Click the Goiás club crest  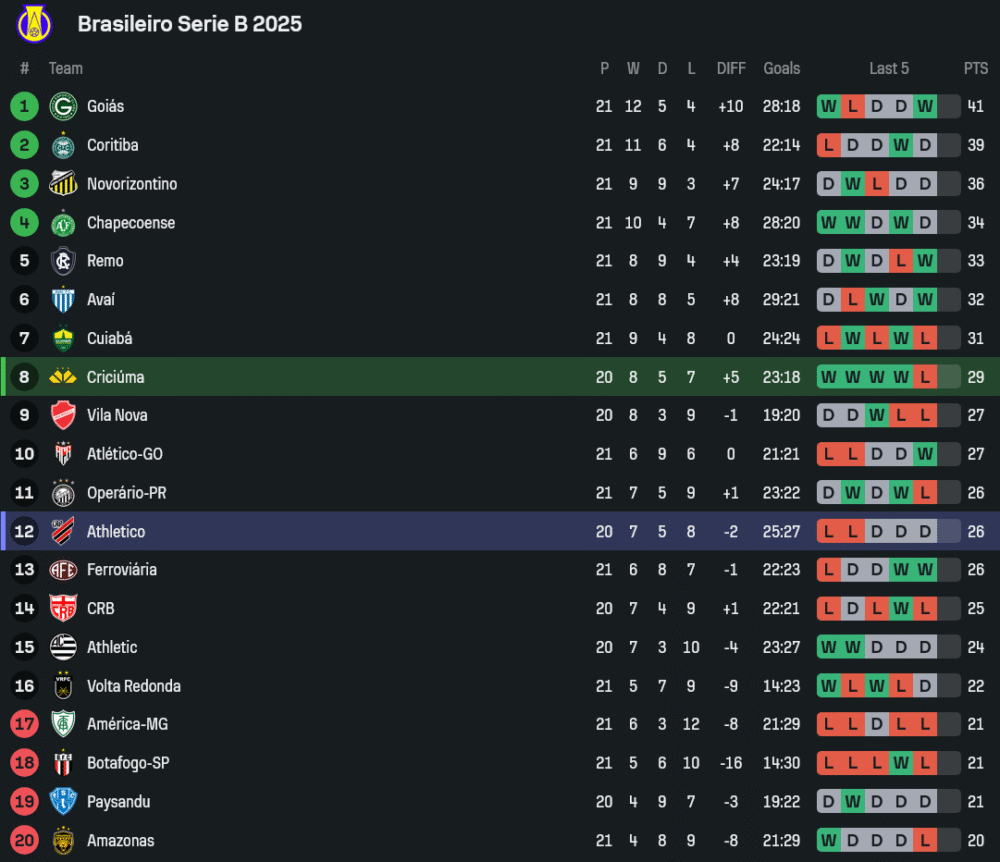(x=63, y=106)
